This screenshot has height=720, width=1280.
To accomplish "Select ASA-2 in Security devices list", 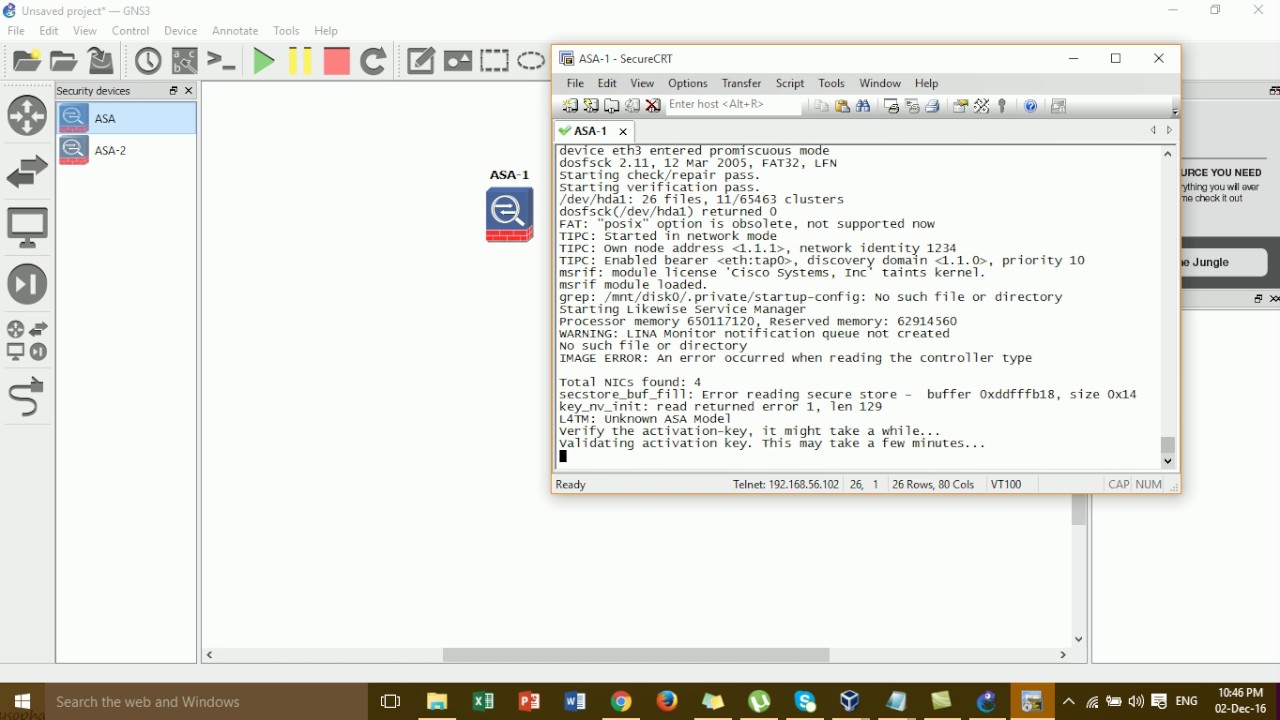I will (x=126, y=150).
